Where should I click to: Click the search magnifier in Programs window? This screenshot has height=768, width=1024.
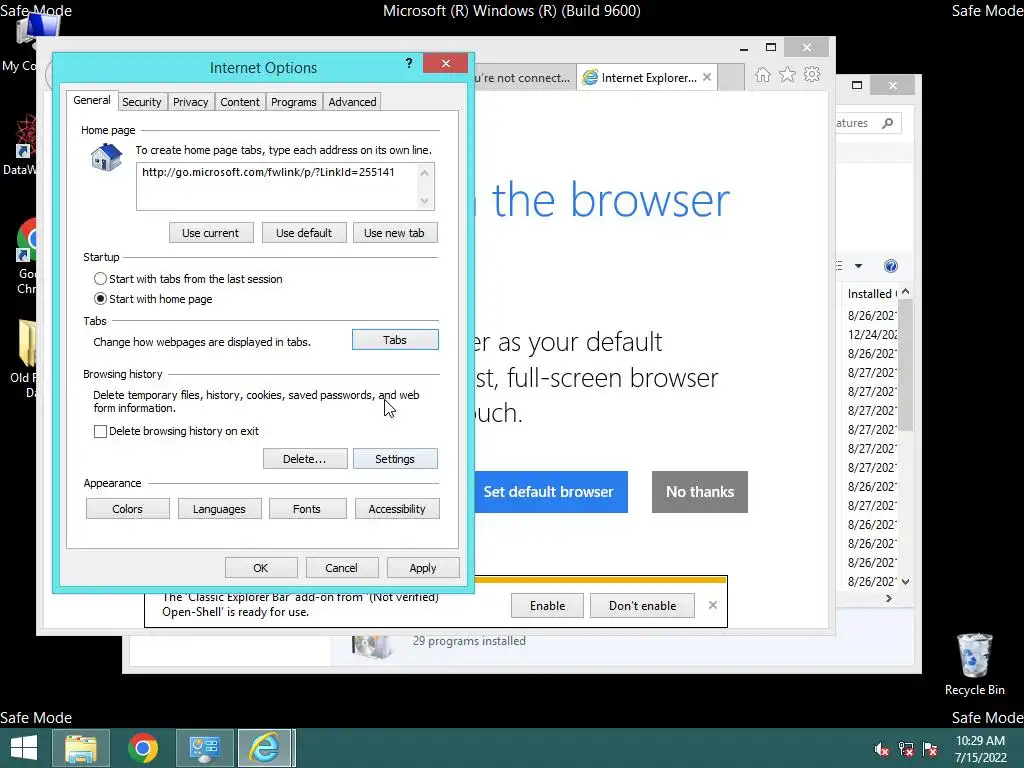888,123
